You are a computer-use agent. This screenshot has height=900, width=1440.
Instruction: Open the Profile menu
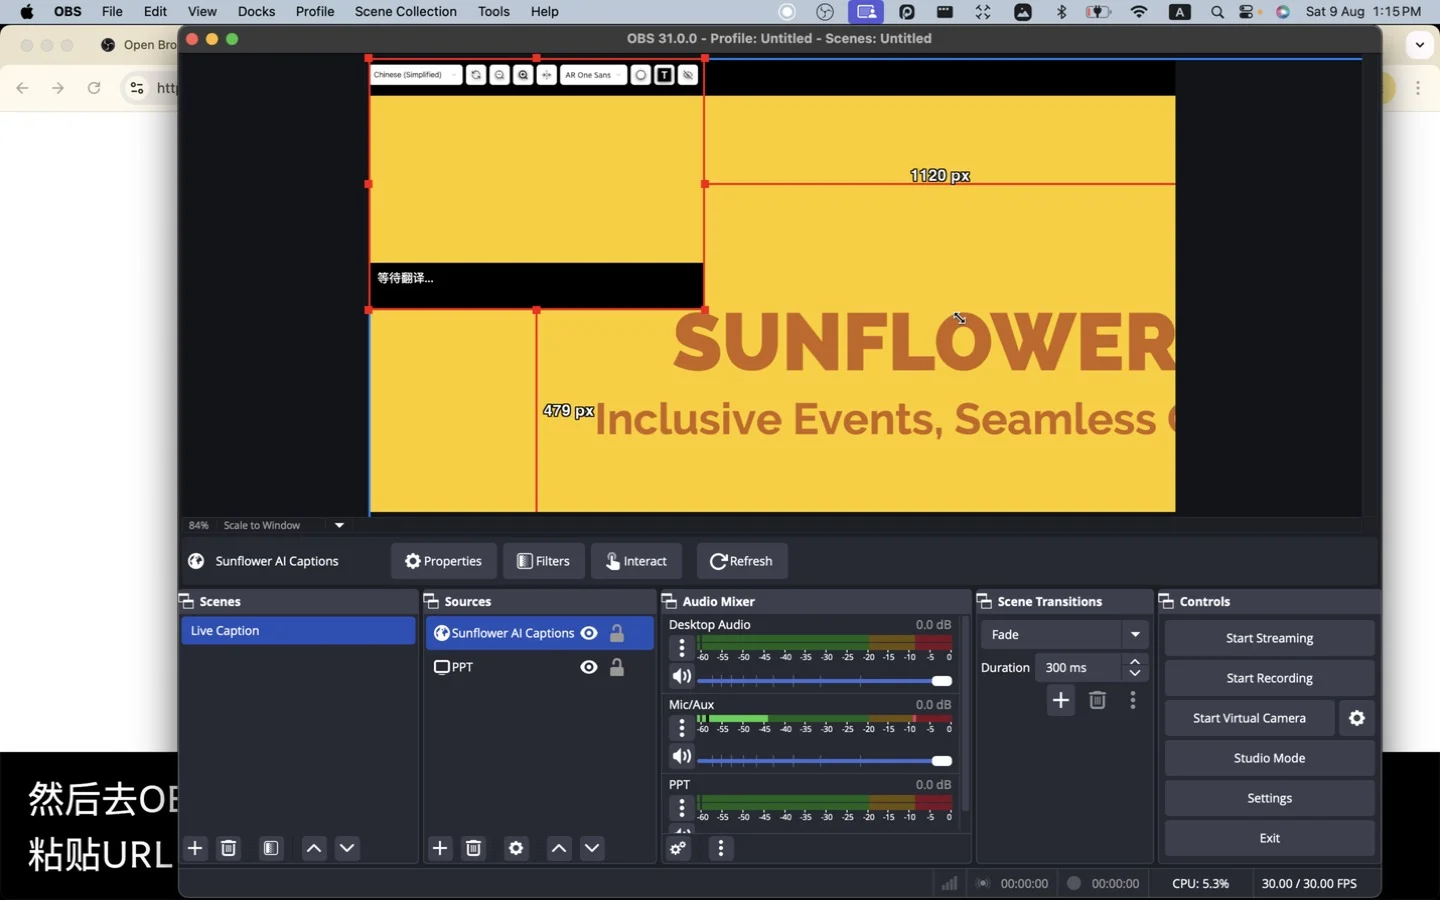[315, 12]
